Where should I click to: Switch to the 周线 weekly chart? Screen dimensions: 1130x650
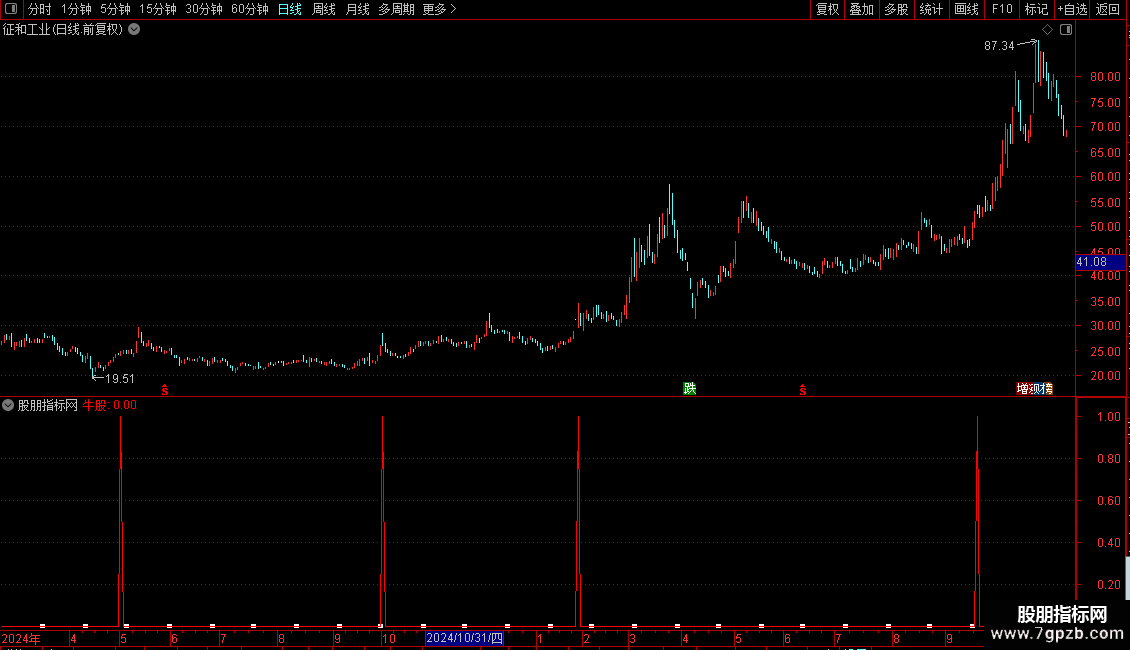324,9
